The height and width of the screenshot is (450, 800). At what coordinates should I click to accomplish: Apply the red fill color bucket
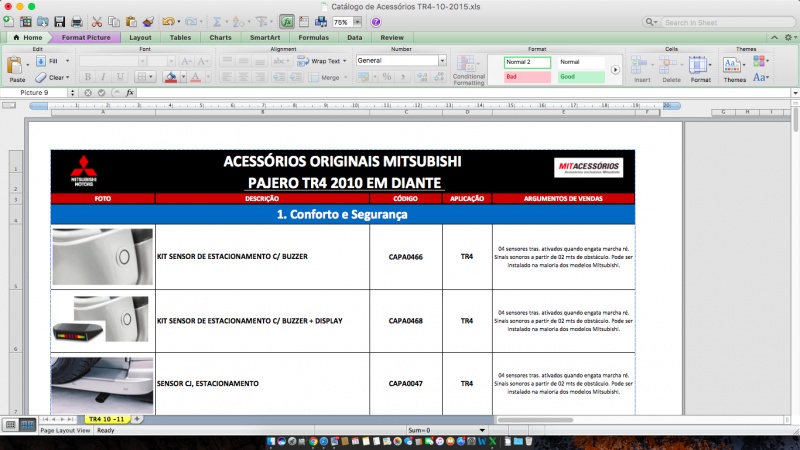[x=171, y=77]
